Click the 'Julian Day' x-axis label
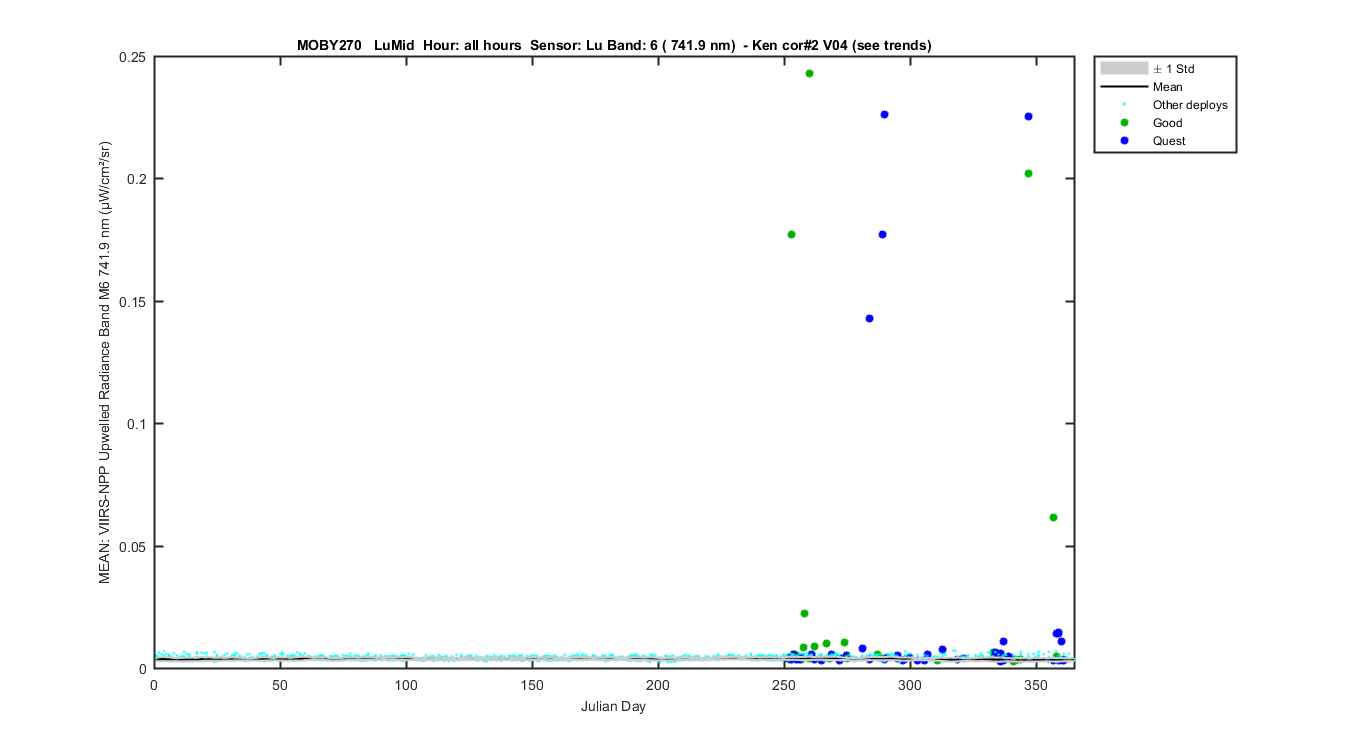The height and width of the screenshot is (750, 1350). coord(613,707)
